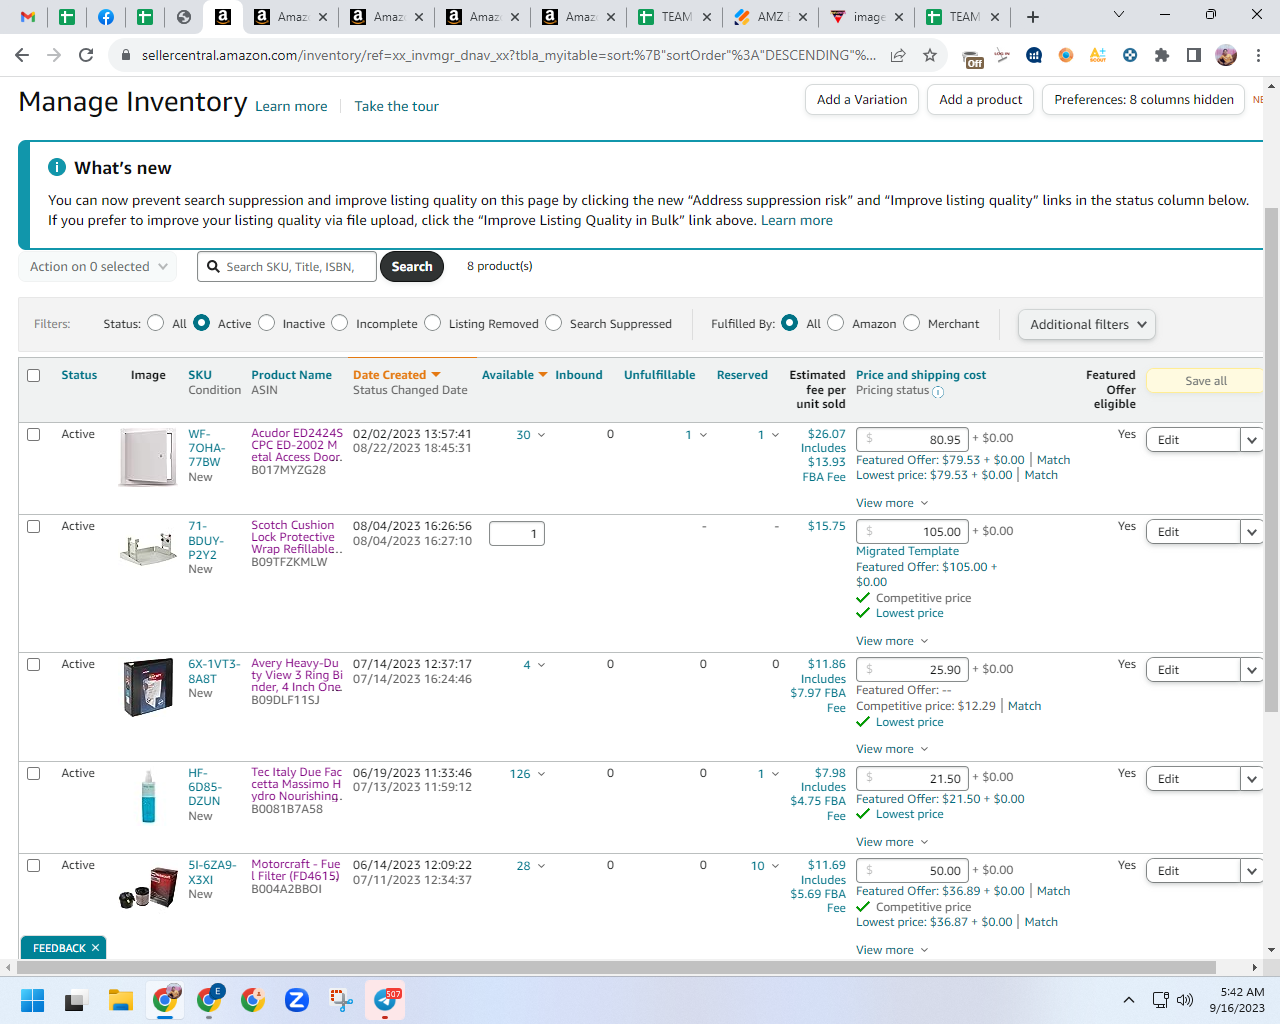Open the Edit dropdown arrow for the Acudor row
This screenshot has height=1024, width=1280.
[x=1252, y=440]
